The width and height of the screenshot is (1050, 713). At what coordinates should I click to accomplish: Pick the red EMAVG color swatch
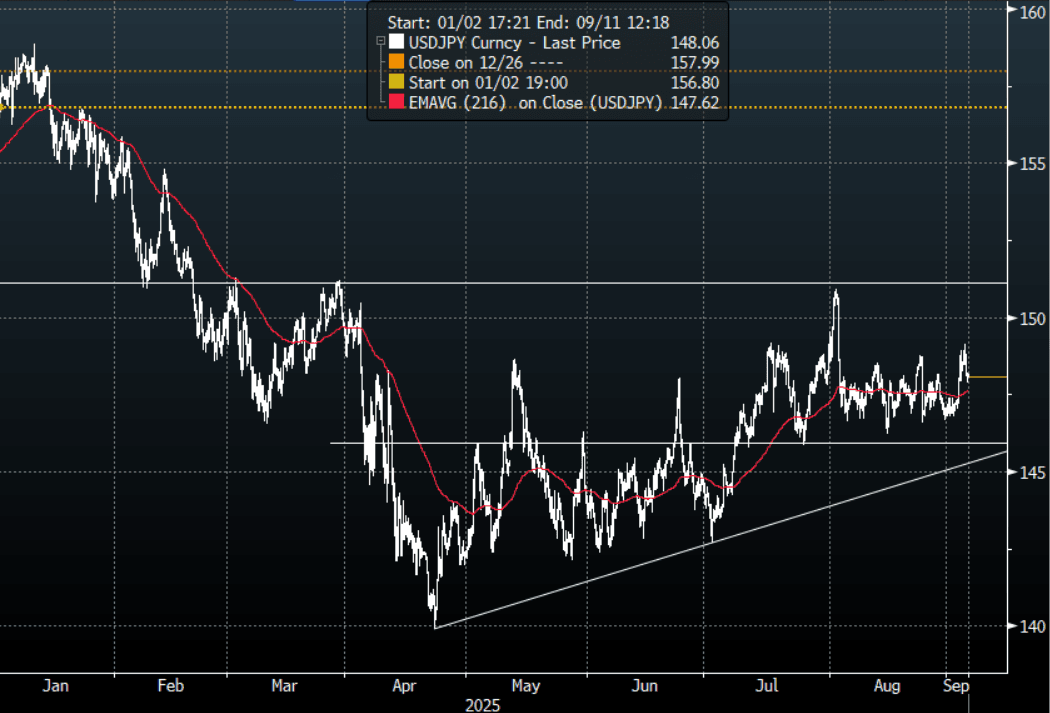tap(398, 103)
